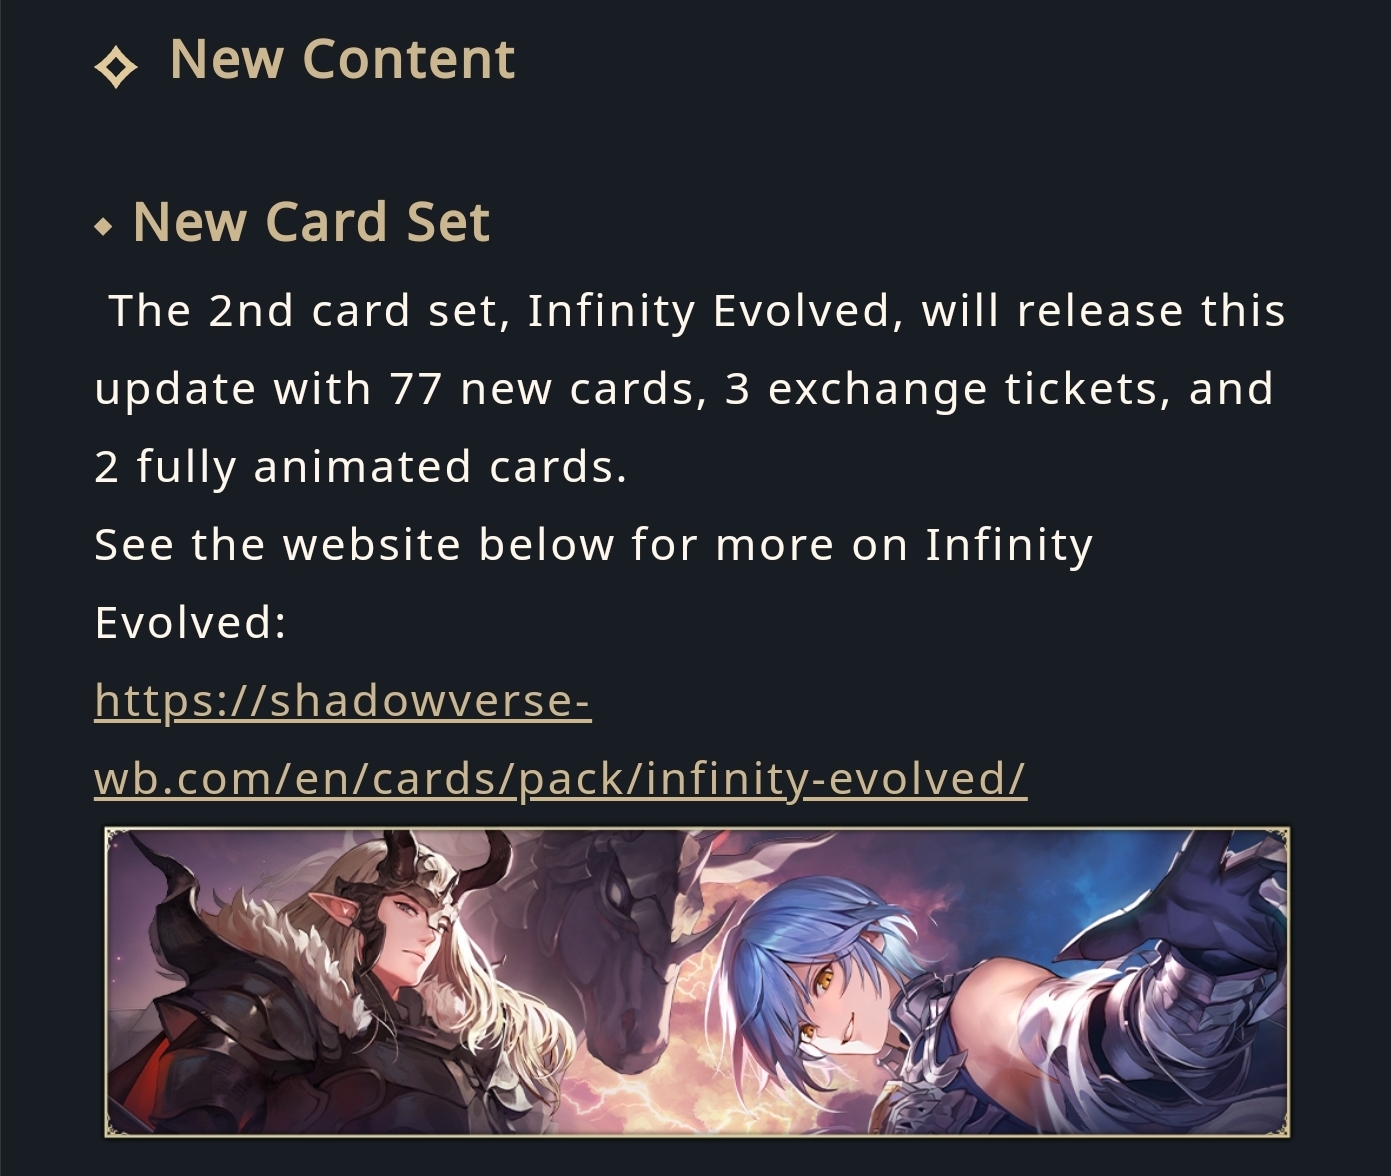Click the word "Evolved:" above the link
This screenshot has width=1391, height=1176.
point(191,623)
